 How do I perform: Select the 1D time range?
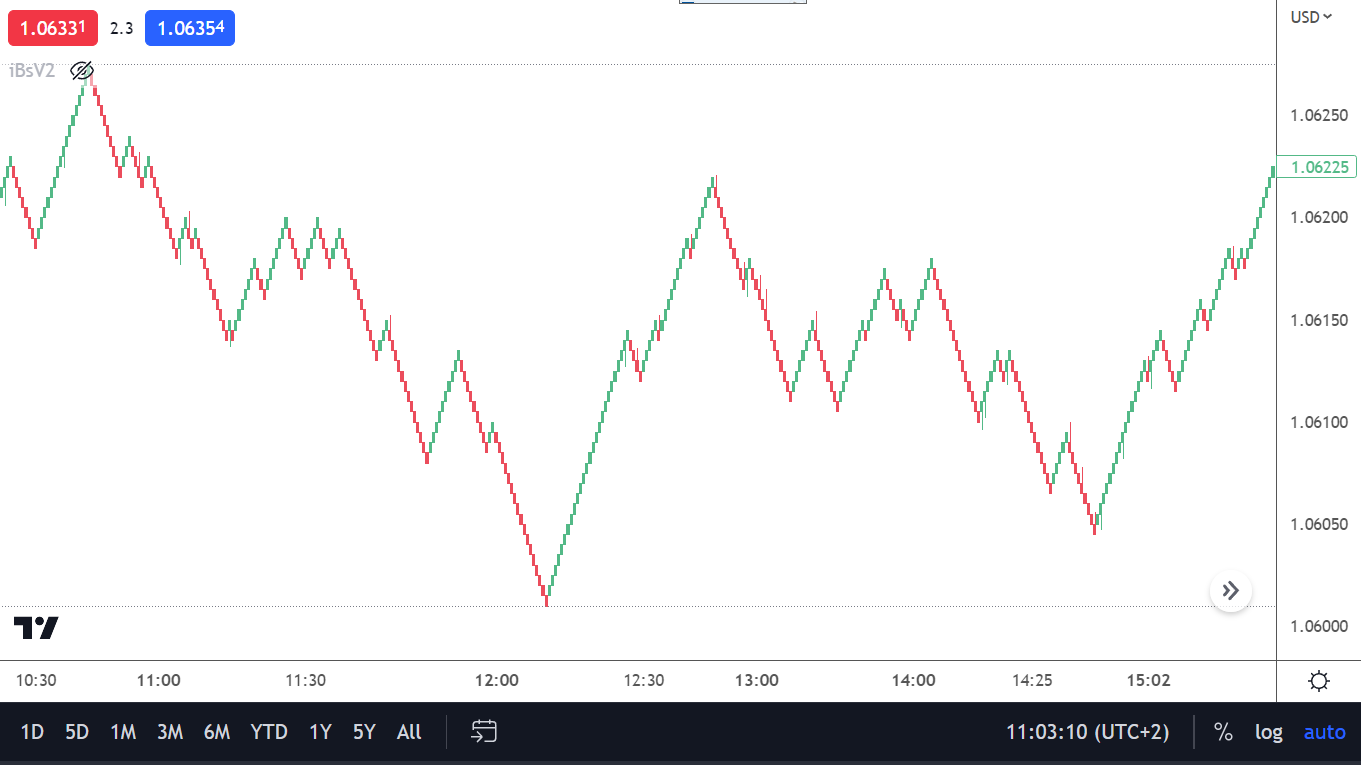pos(32,732)
